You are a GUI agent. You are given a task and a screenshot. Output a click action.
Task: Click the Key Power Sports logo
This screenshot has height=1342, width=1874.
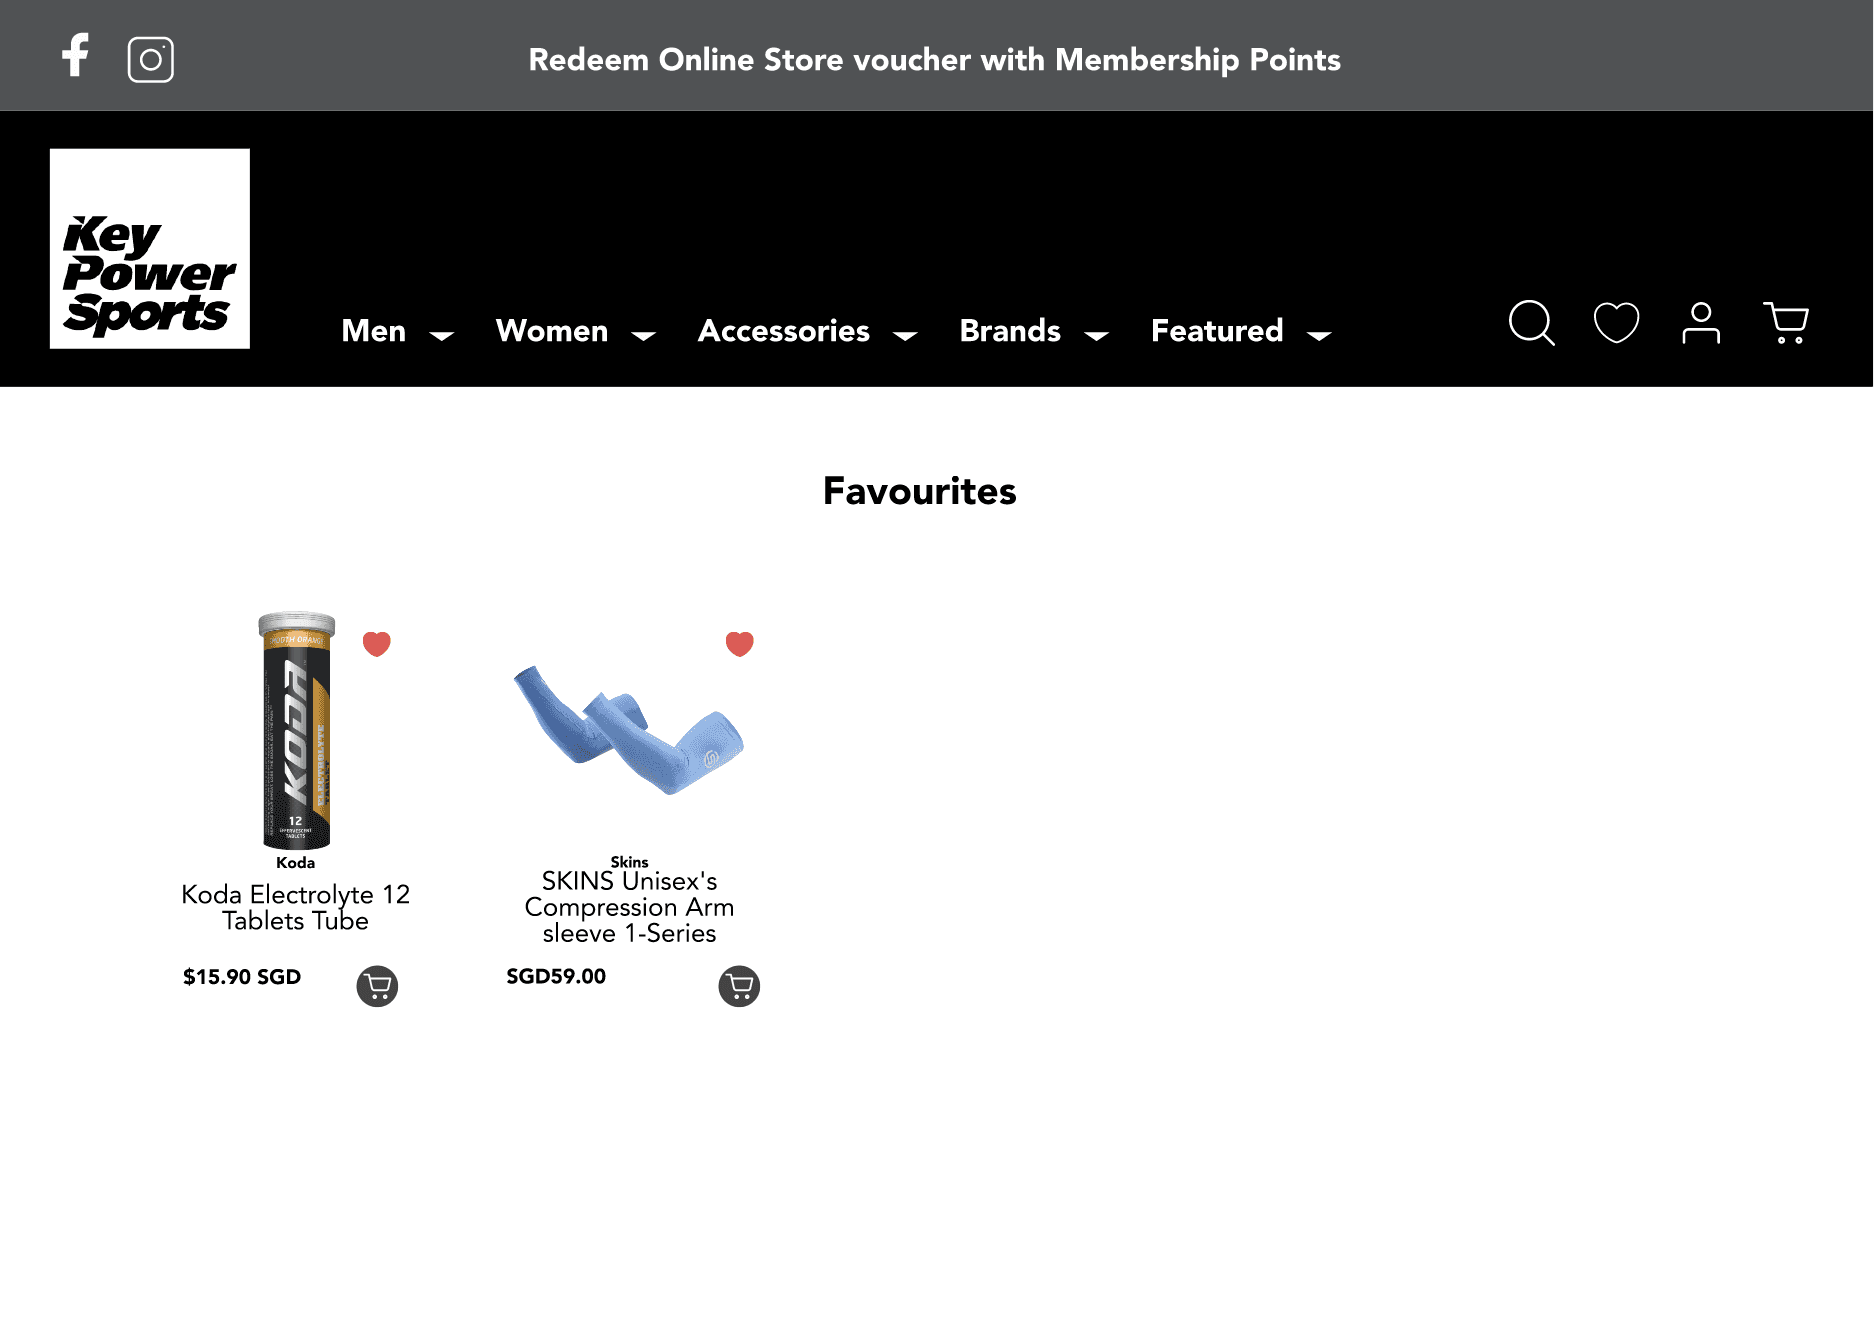coord(150,249)
